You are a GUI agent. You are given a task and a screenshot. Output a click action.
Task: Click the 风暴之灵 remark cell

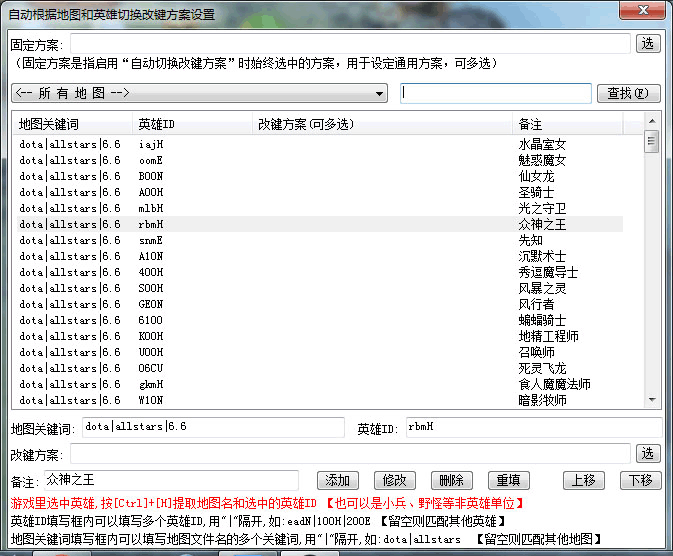click(x=542, y=288)
